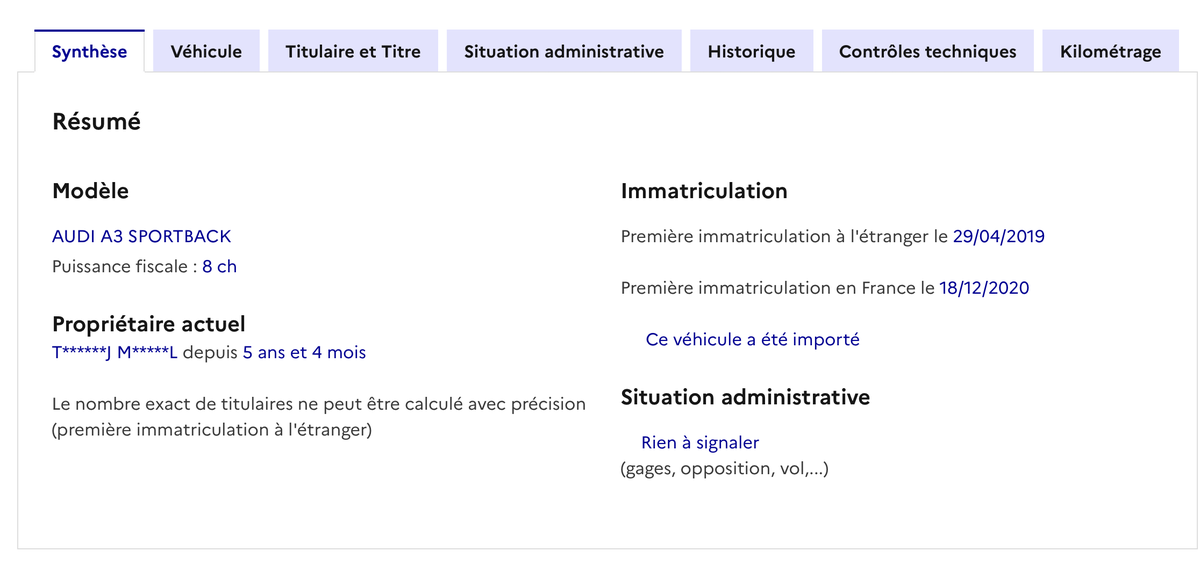Open the Historique tab

click(x=751, y=52)
